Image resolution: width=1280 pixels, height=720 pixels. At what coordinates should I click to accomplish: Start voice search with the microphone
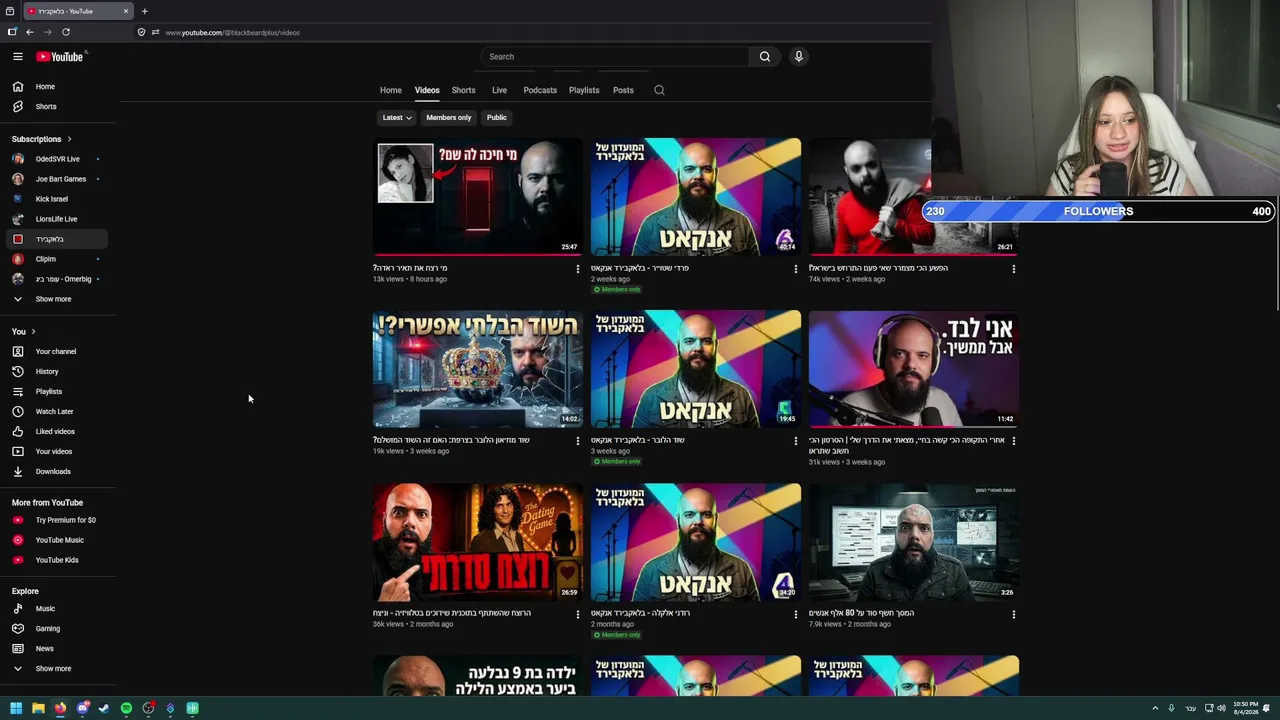click(798, 57)
